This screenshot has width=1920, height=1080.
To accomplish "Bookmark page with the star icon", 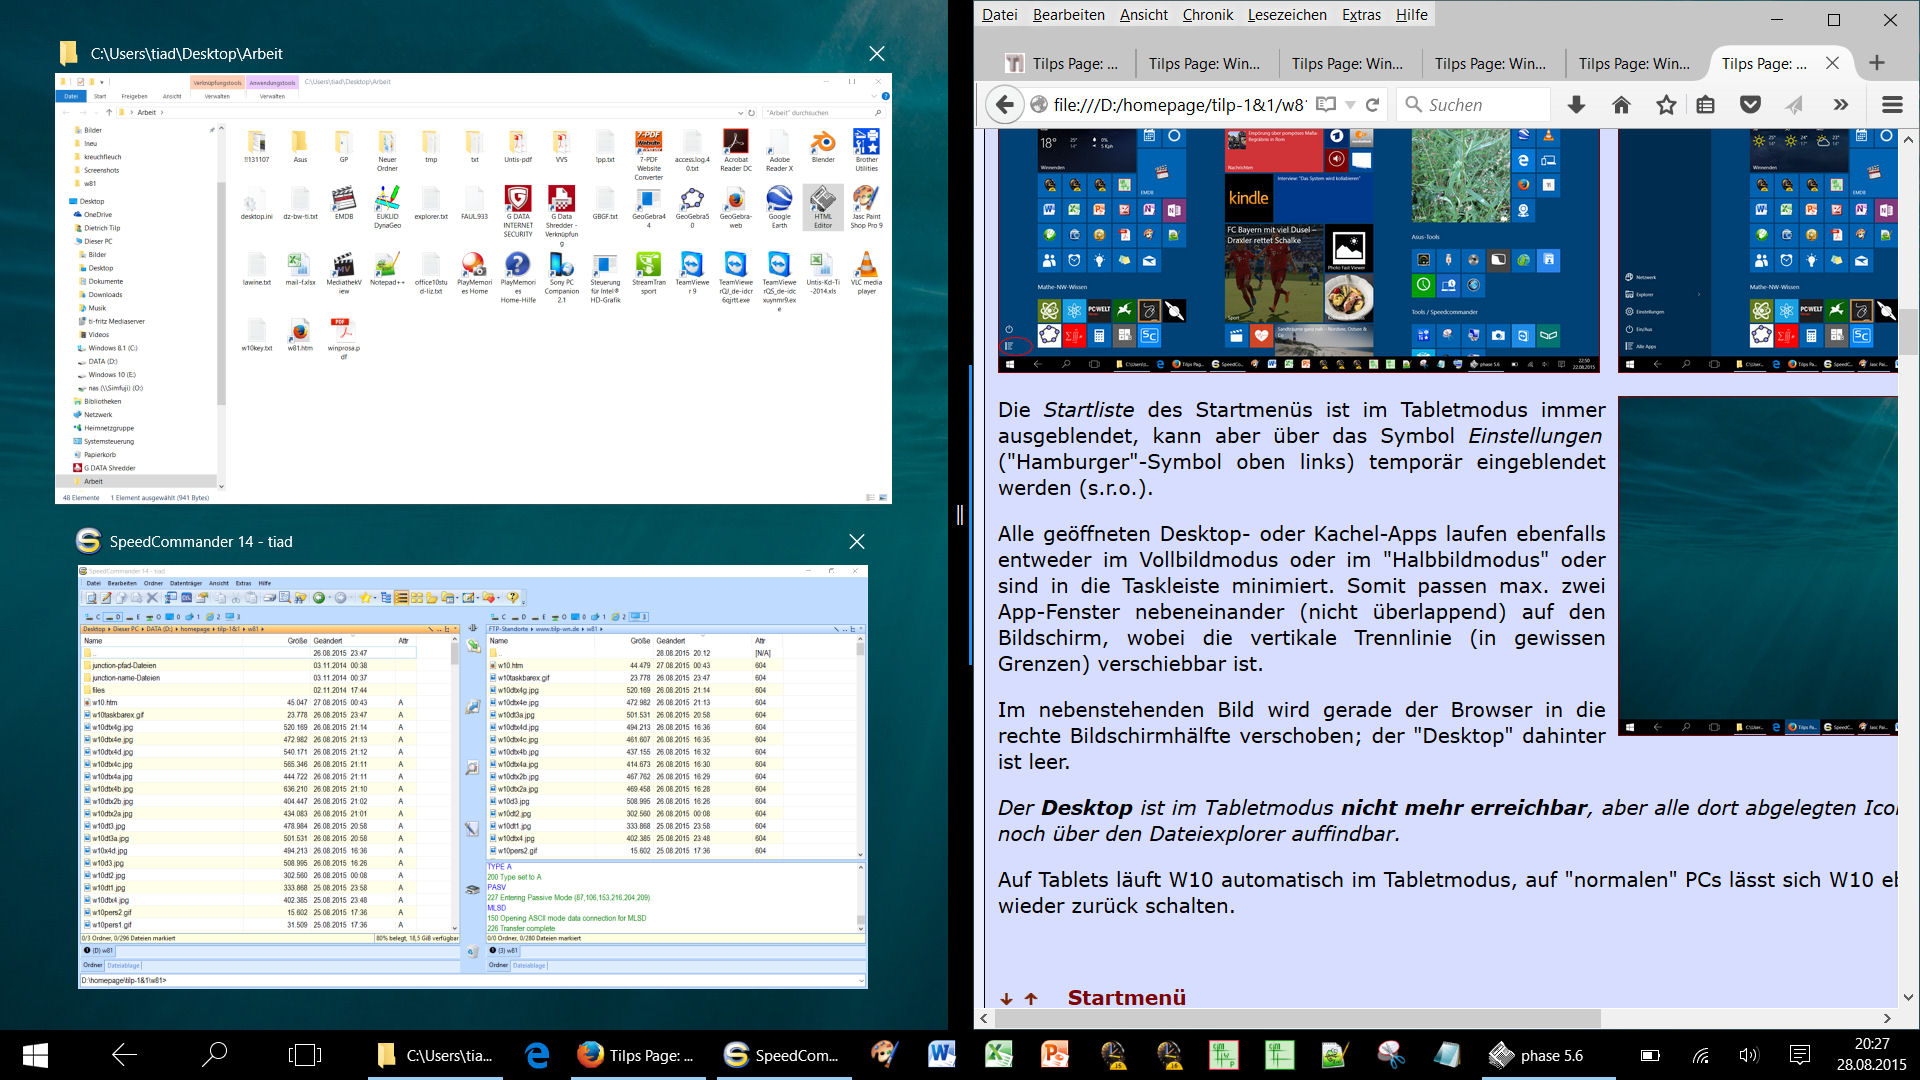I will 1666,105.
